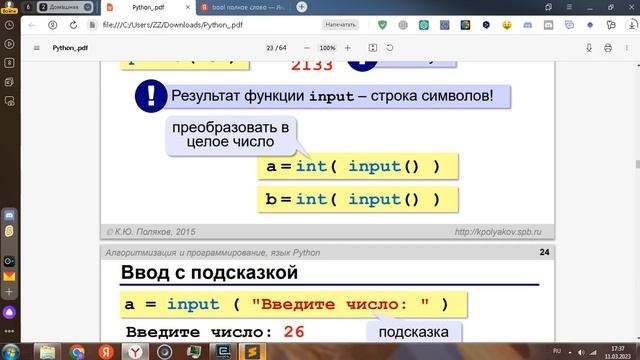
Task: Zoom in the PDF with plus
Action: coord(347,48)
